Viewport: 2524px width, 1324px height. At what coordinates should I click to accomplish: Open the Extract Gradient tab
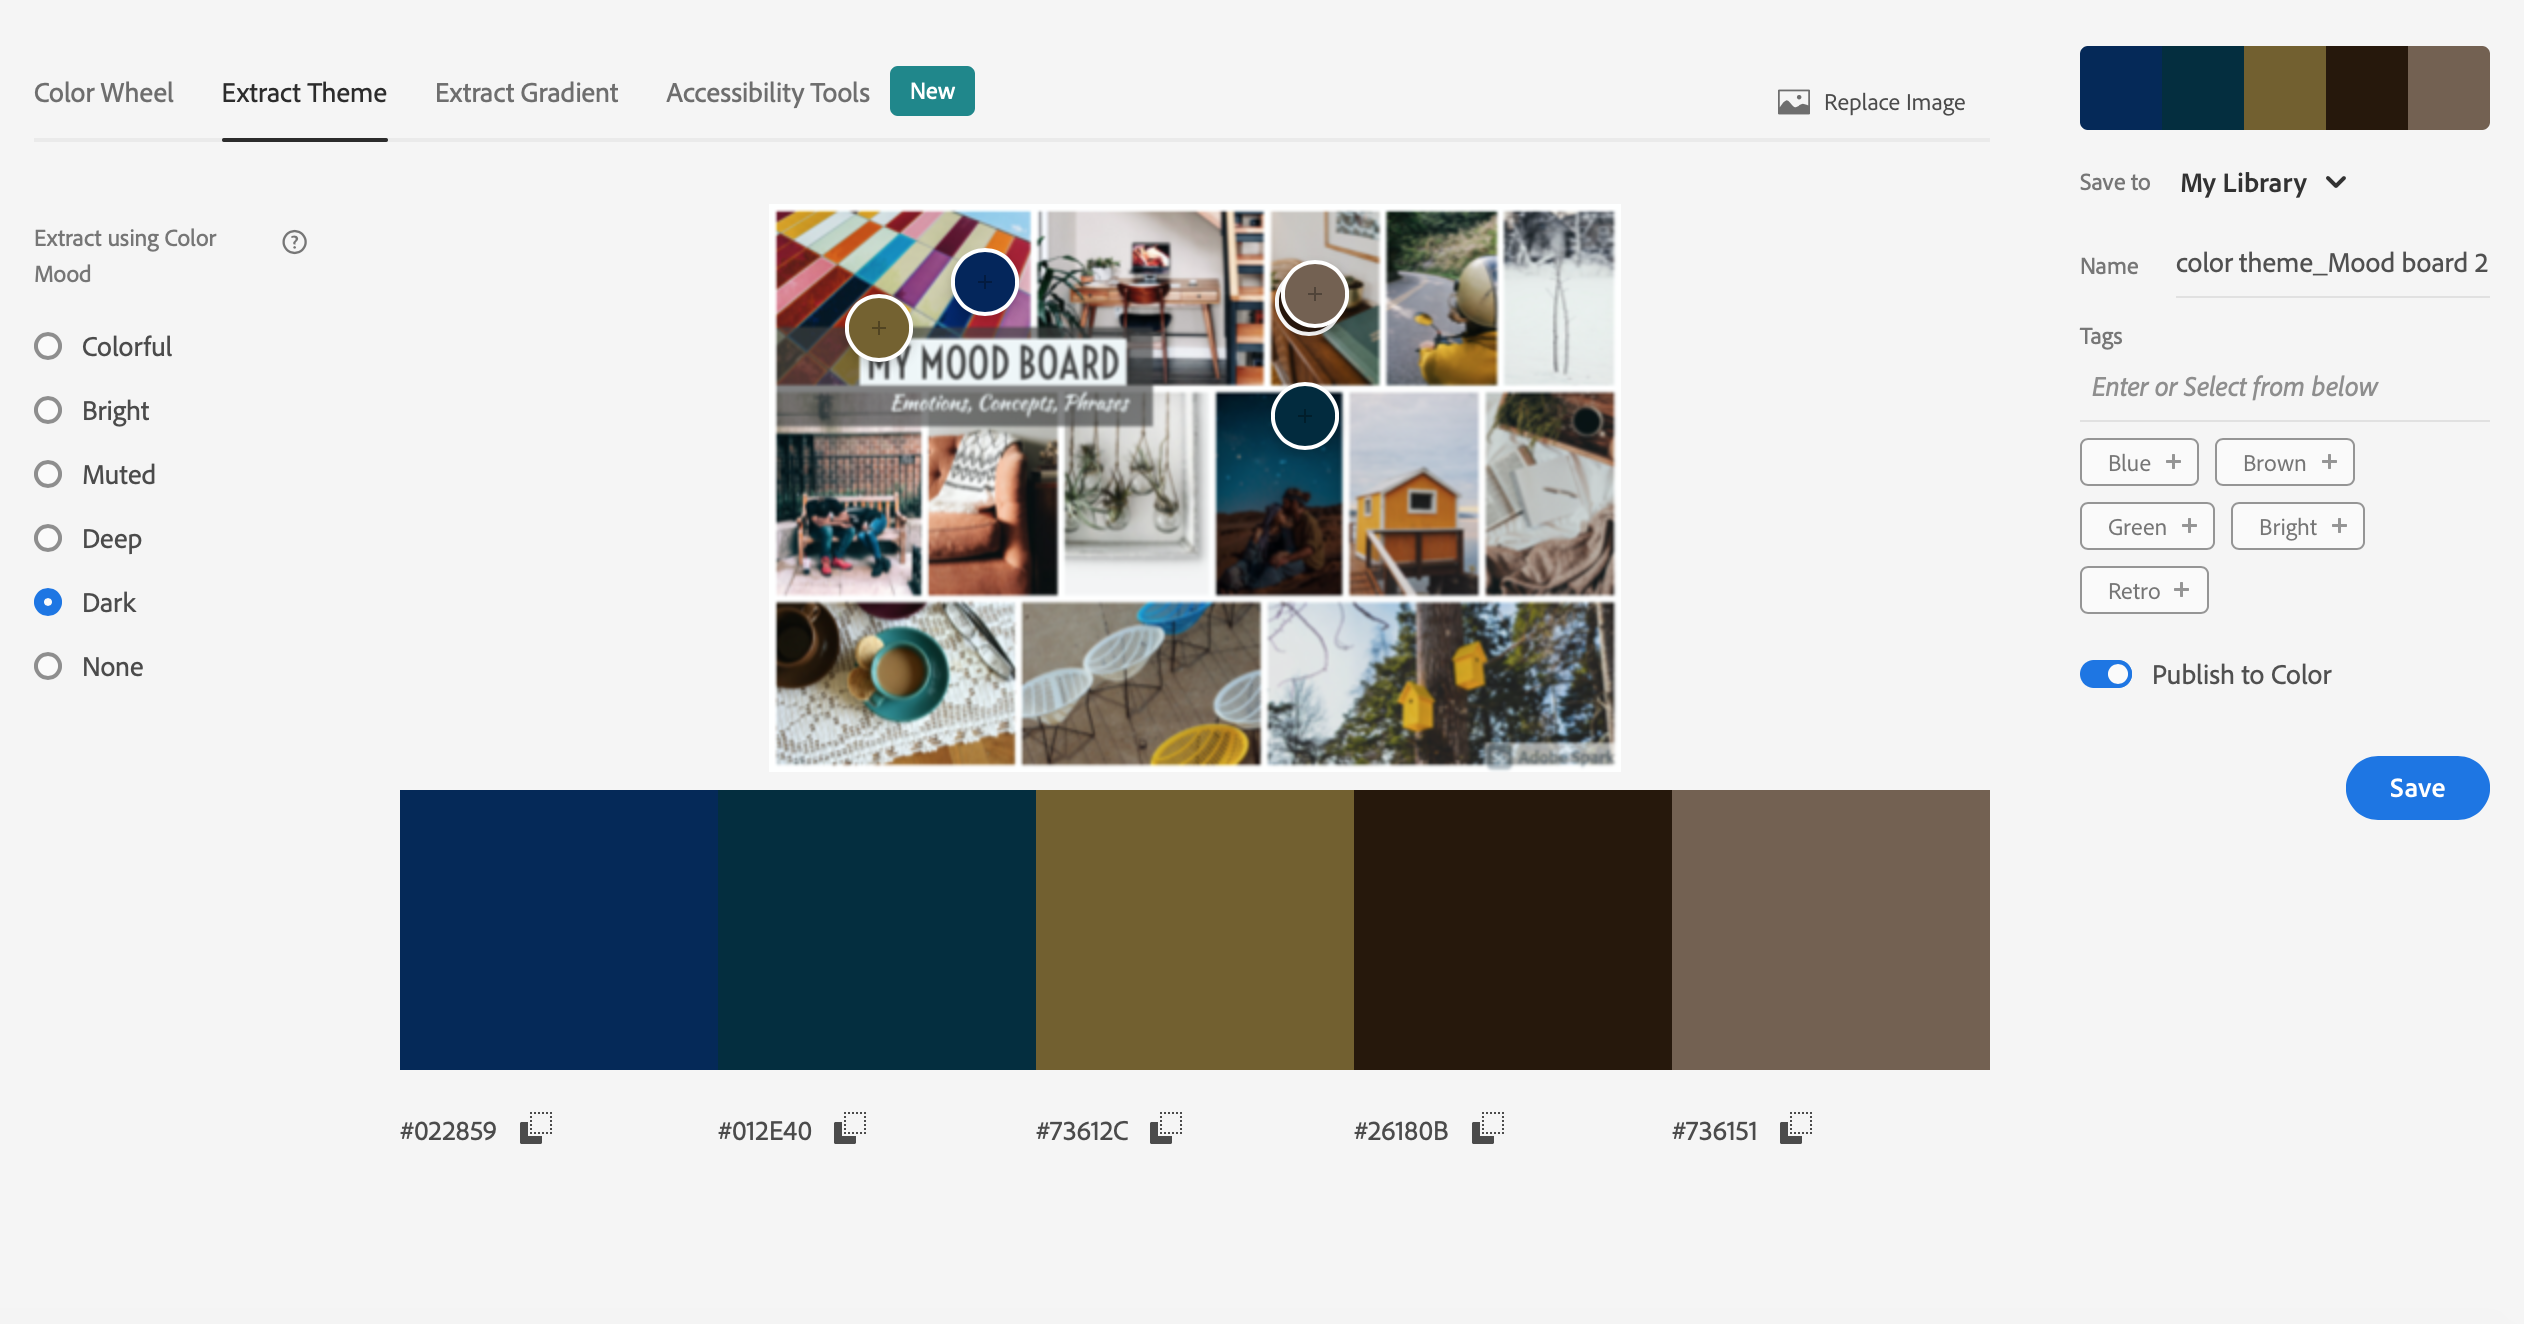point(526,93)
